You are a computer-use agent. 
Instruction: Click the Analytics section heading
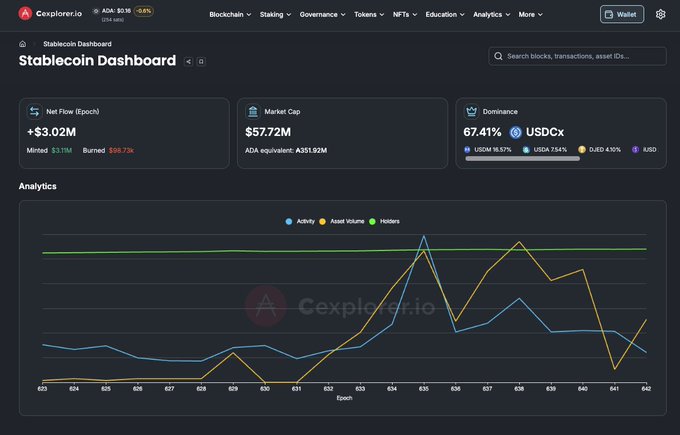click(38, 186)
